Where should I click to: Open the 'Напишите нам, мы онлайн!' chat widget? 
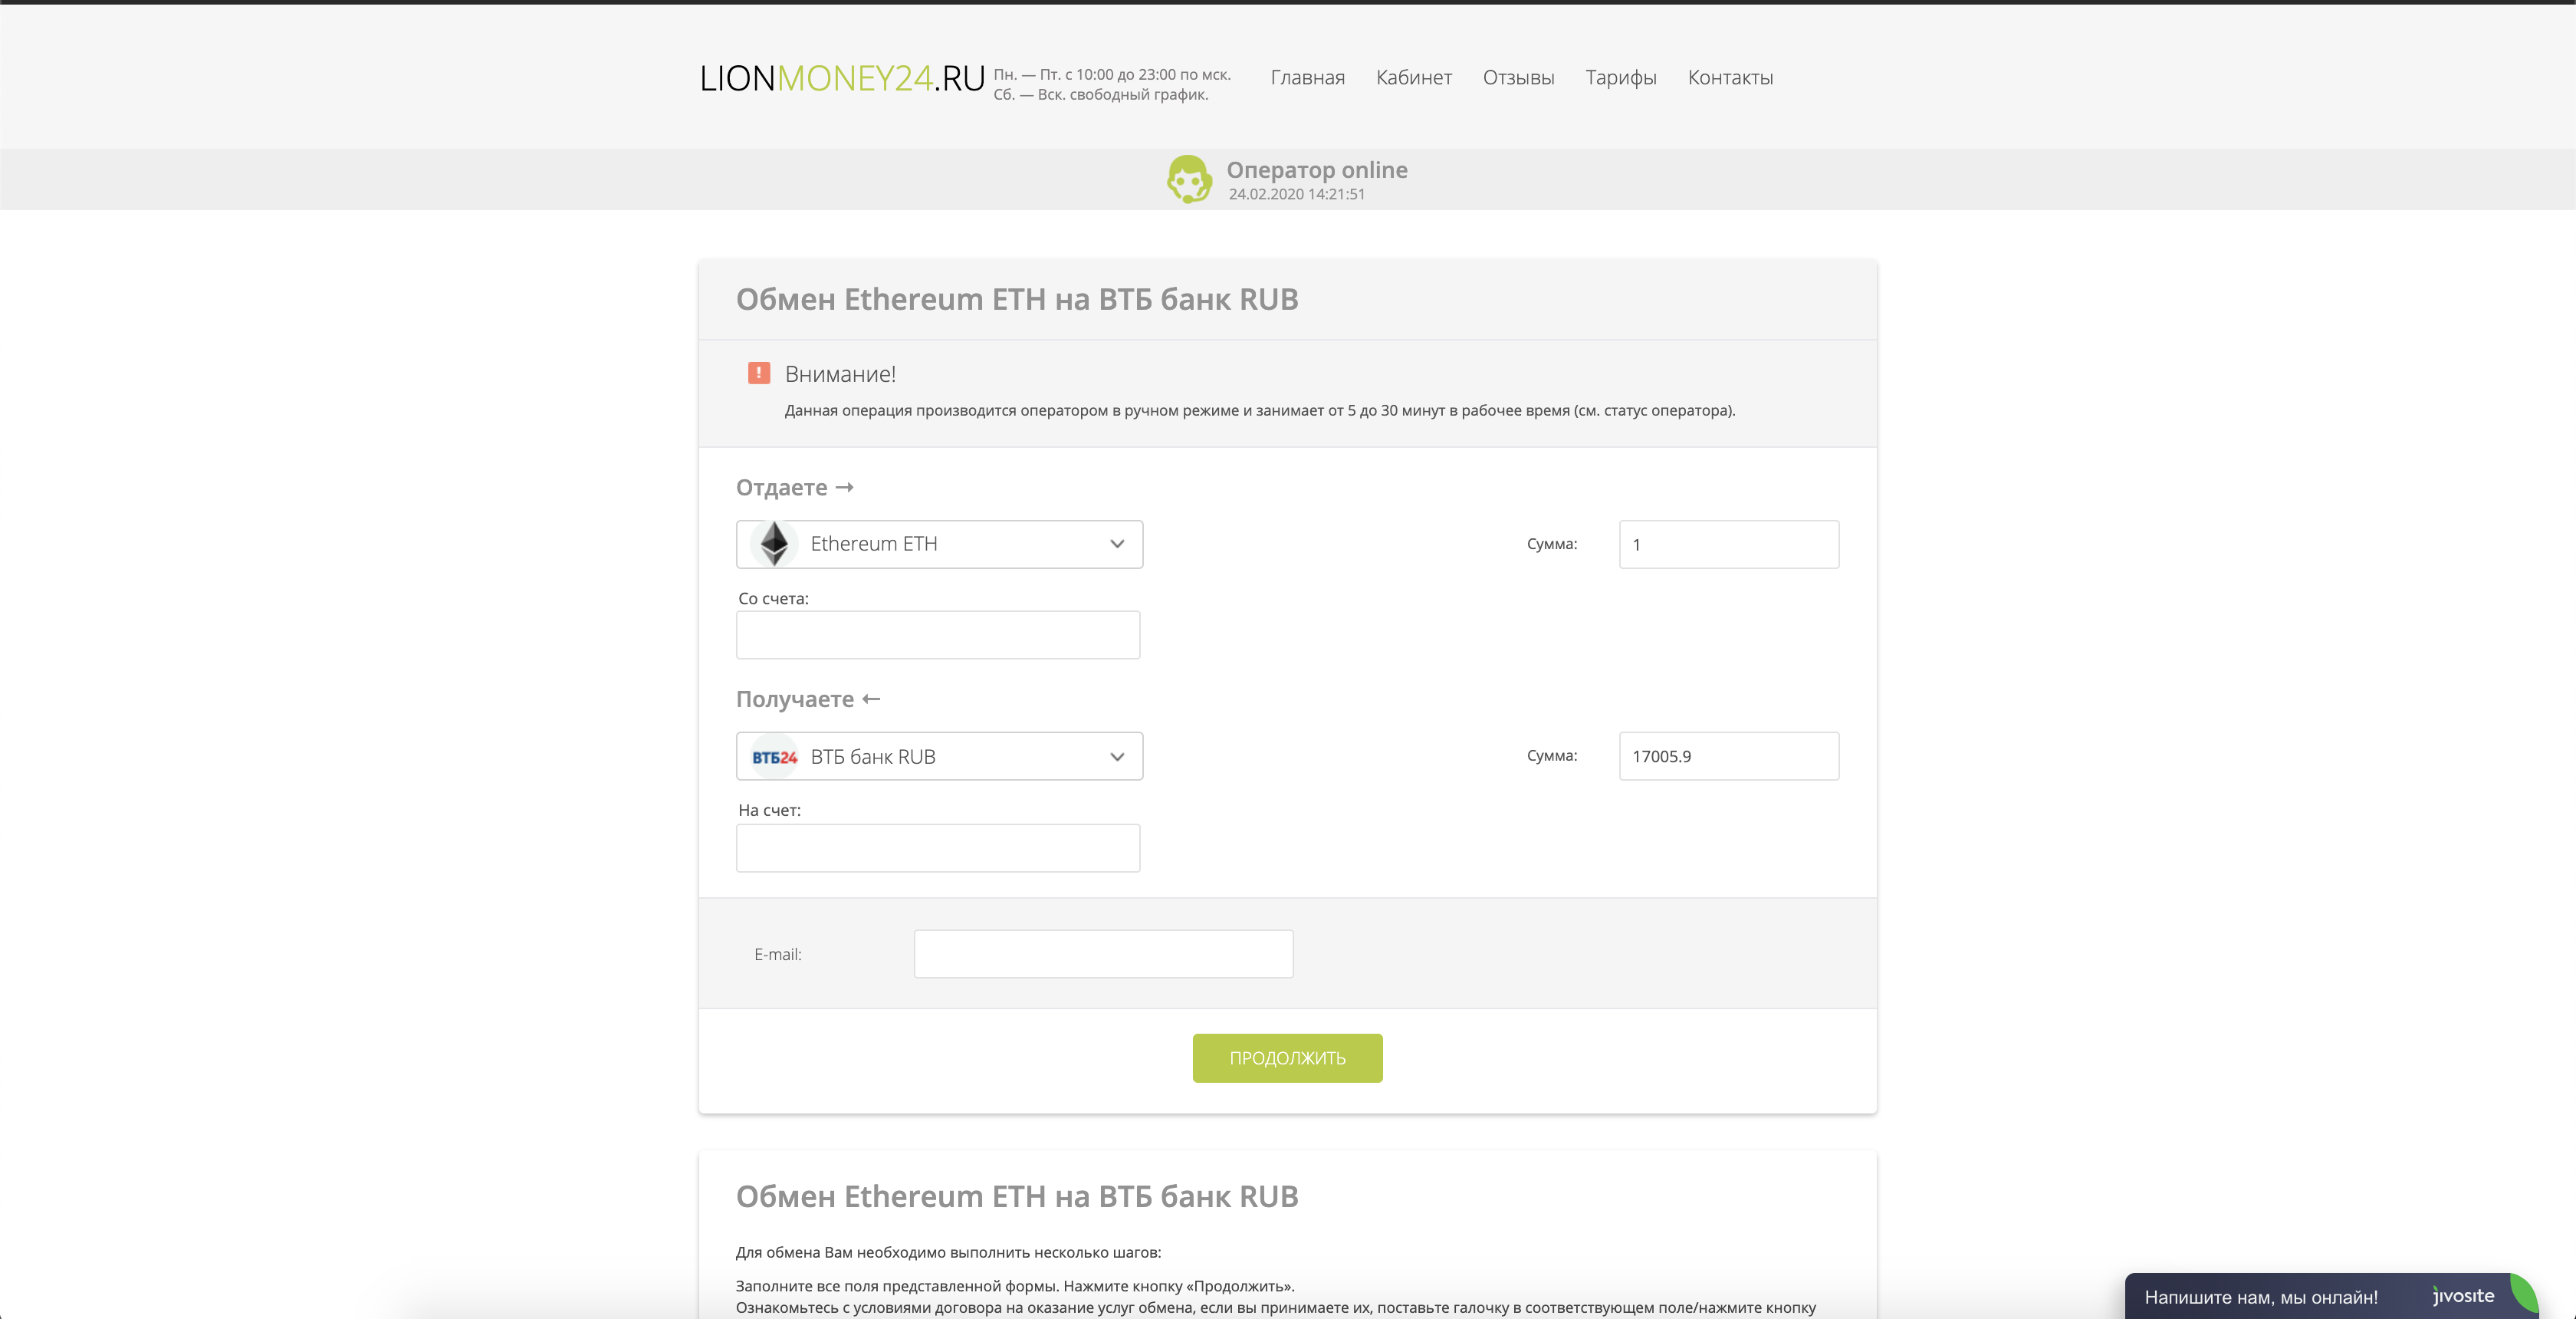tap(2260, 1297)
